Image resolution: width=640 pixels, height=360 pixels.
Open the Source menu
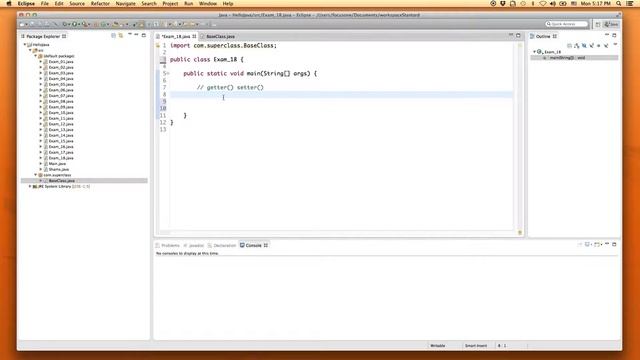(77, 4)
